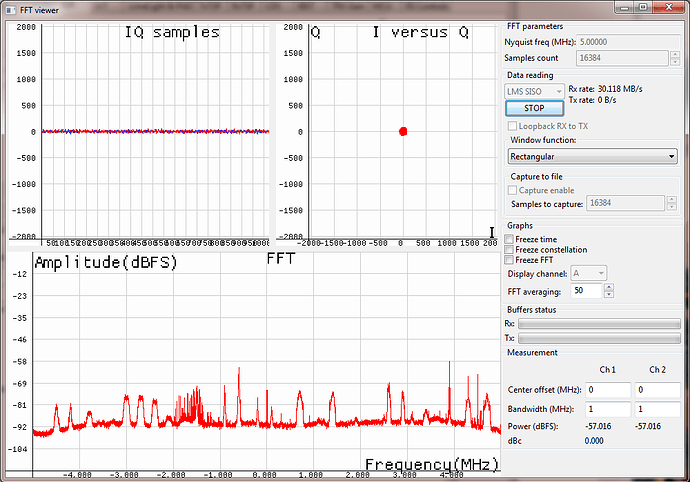Decrease FFT averaging with down arrow
This screenshot has width=690, height=482.
point(609,295)
